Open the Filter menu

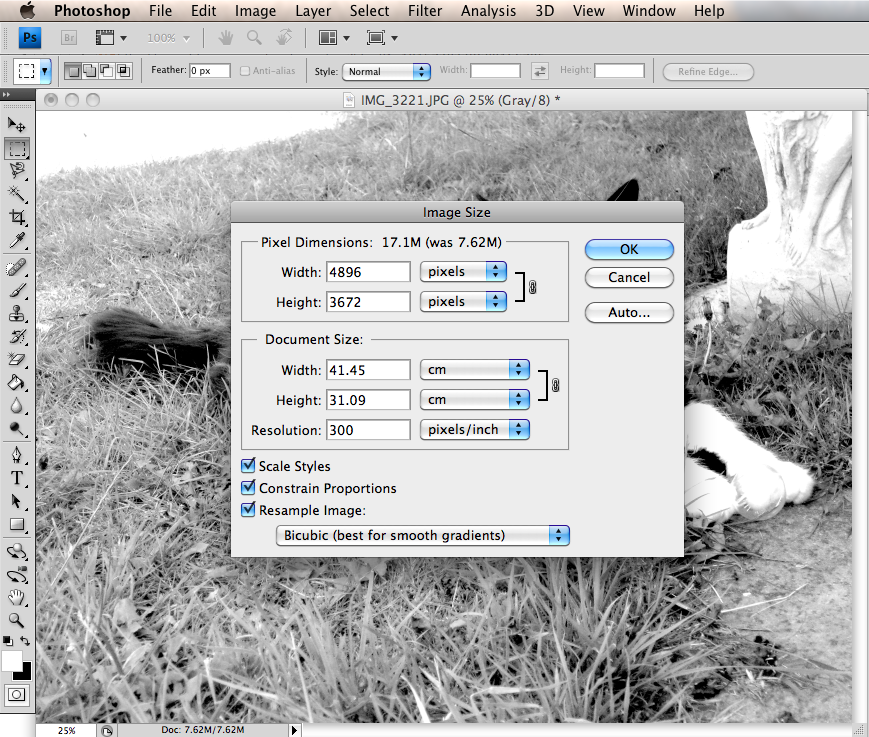[x=425, y=11]
